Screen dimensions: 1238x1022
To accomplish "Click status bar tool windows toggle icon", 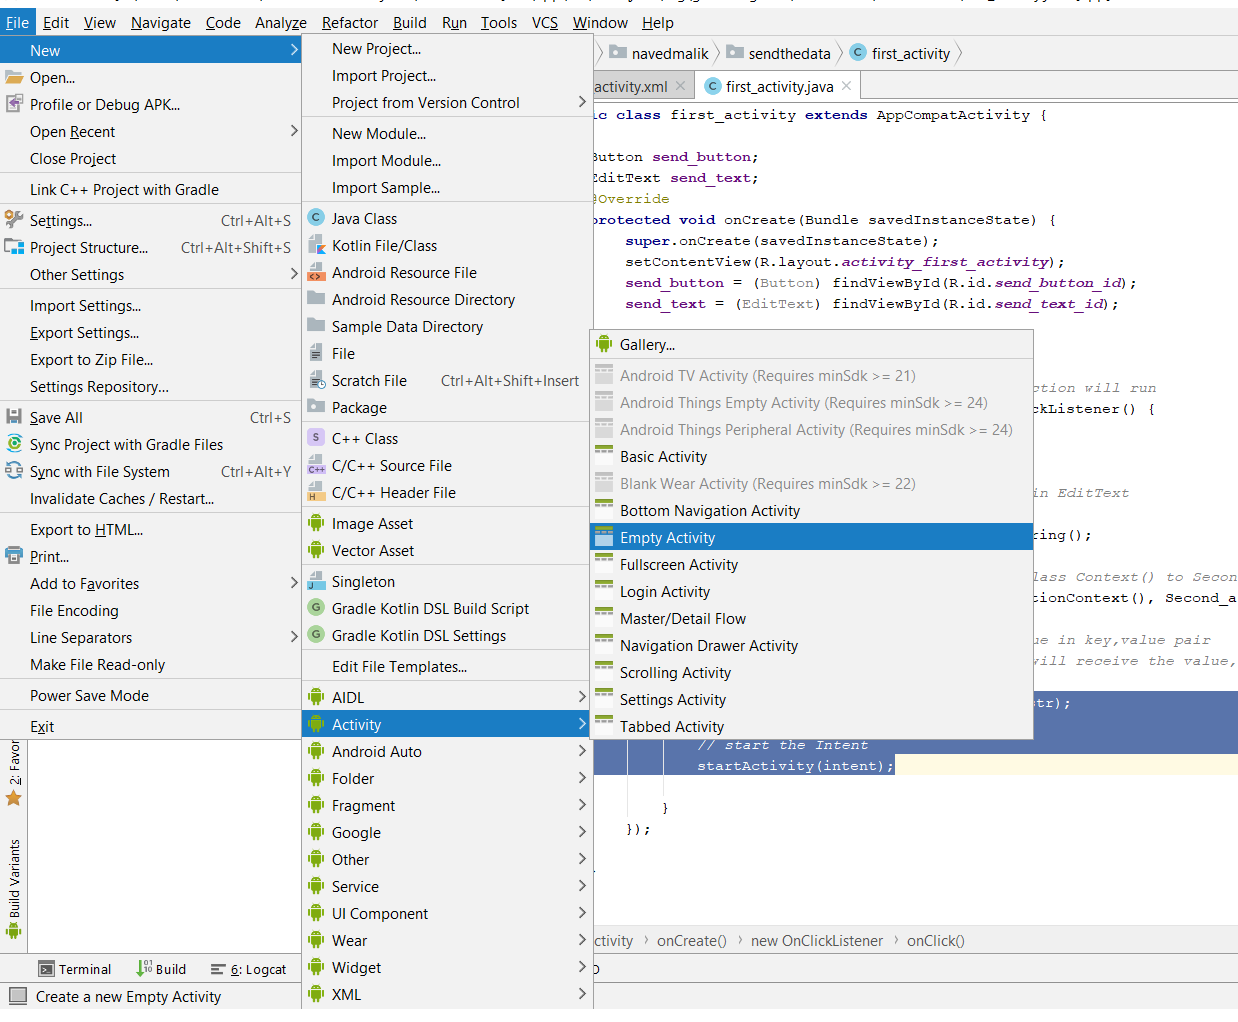I will coord(18,996).
